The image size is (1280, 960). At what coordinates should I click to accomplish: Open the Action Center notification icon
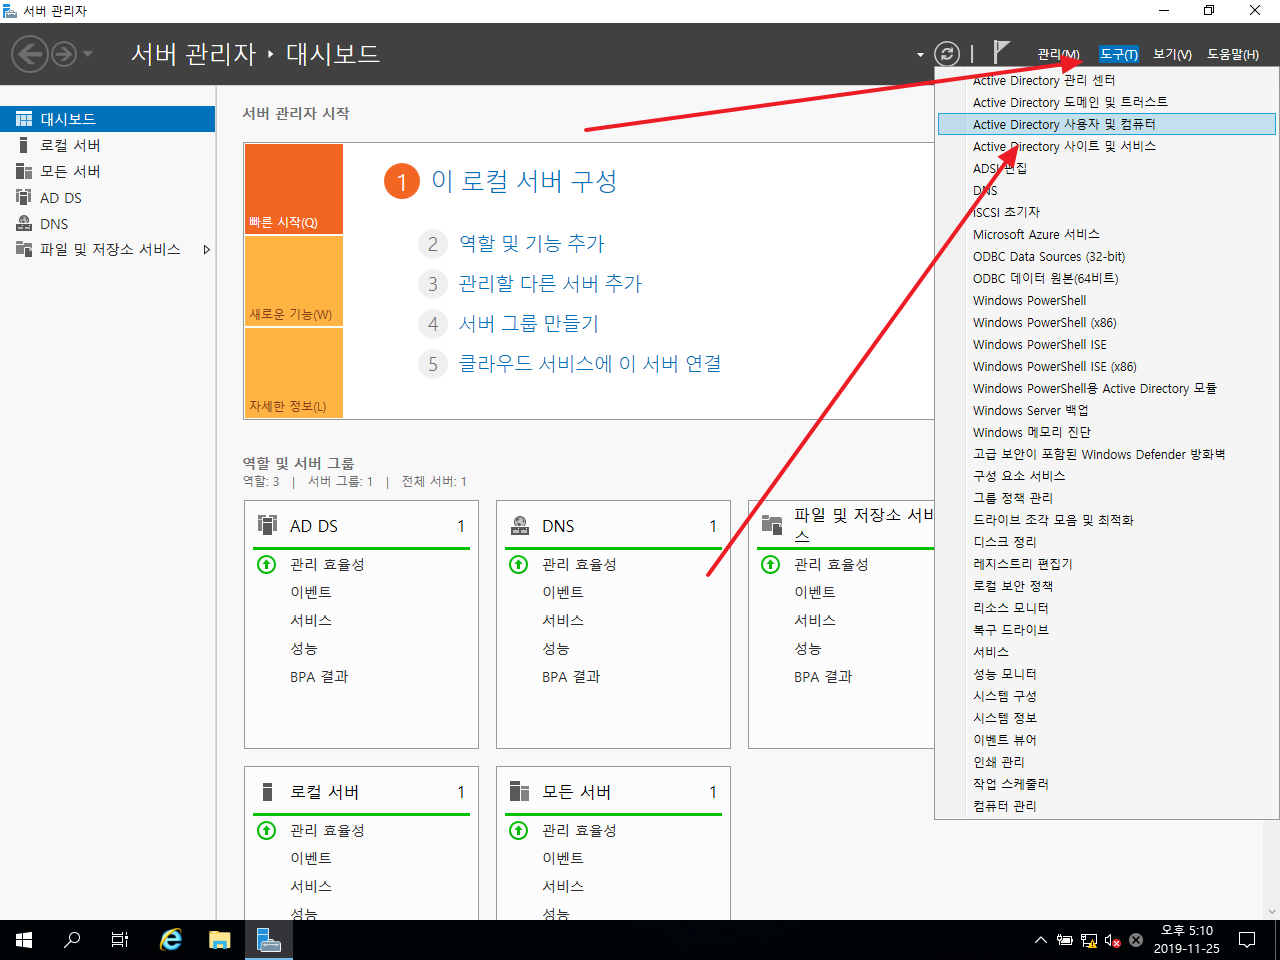1247,940
